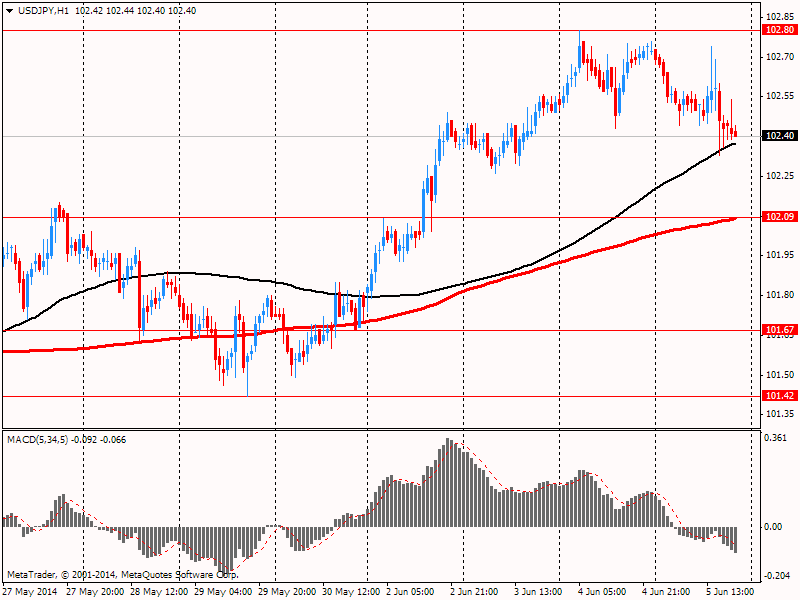Select the 2 Jun 21:00 time label
This screenshot has height=600, width=800.
tap(474, 592)
